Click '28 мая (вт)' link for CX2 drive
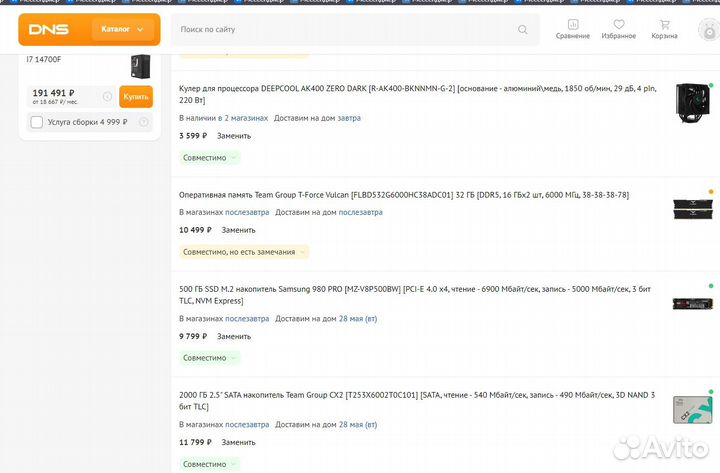This screenshot has width=720, height=473. click(358, 425)
